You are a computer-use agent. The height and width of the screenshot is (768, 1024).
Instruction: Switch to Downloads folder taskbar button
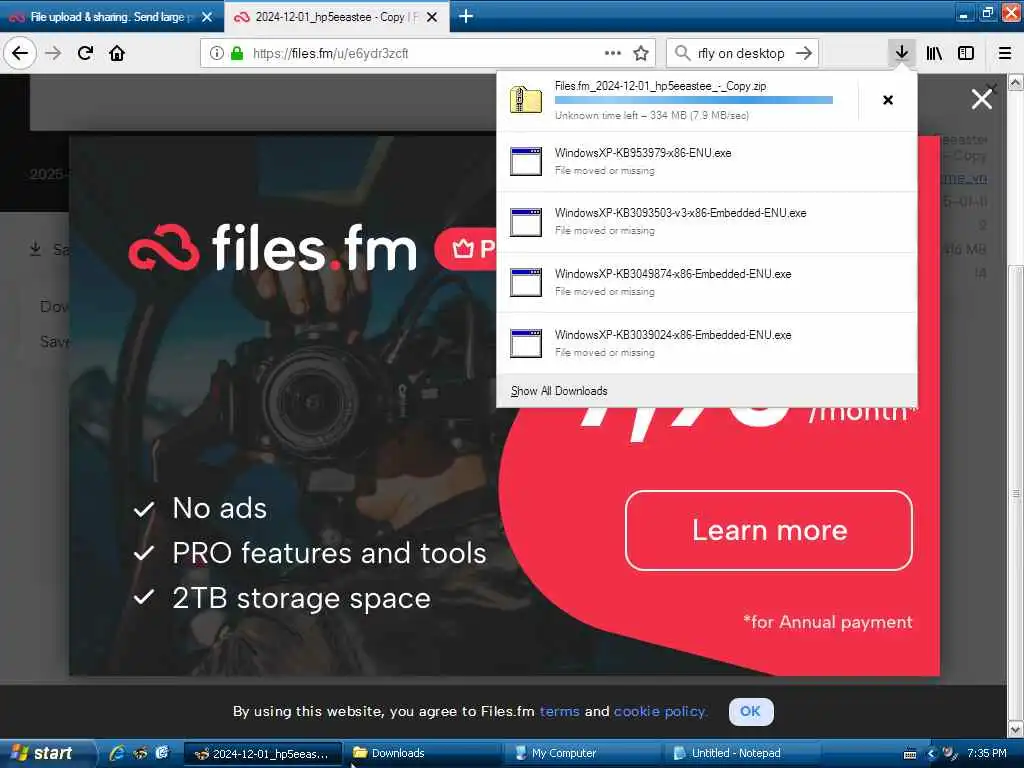[x=423, y=753]
